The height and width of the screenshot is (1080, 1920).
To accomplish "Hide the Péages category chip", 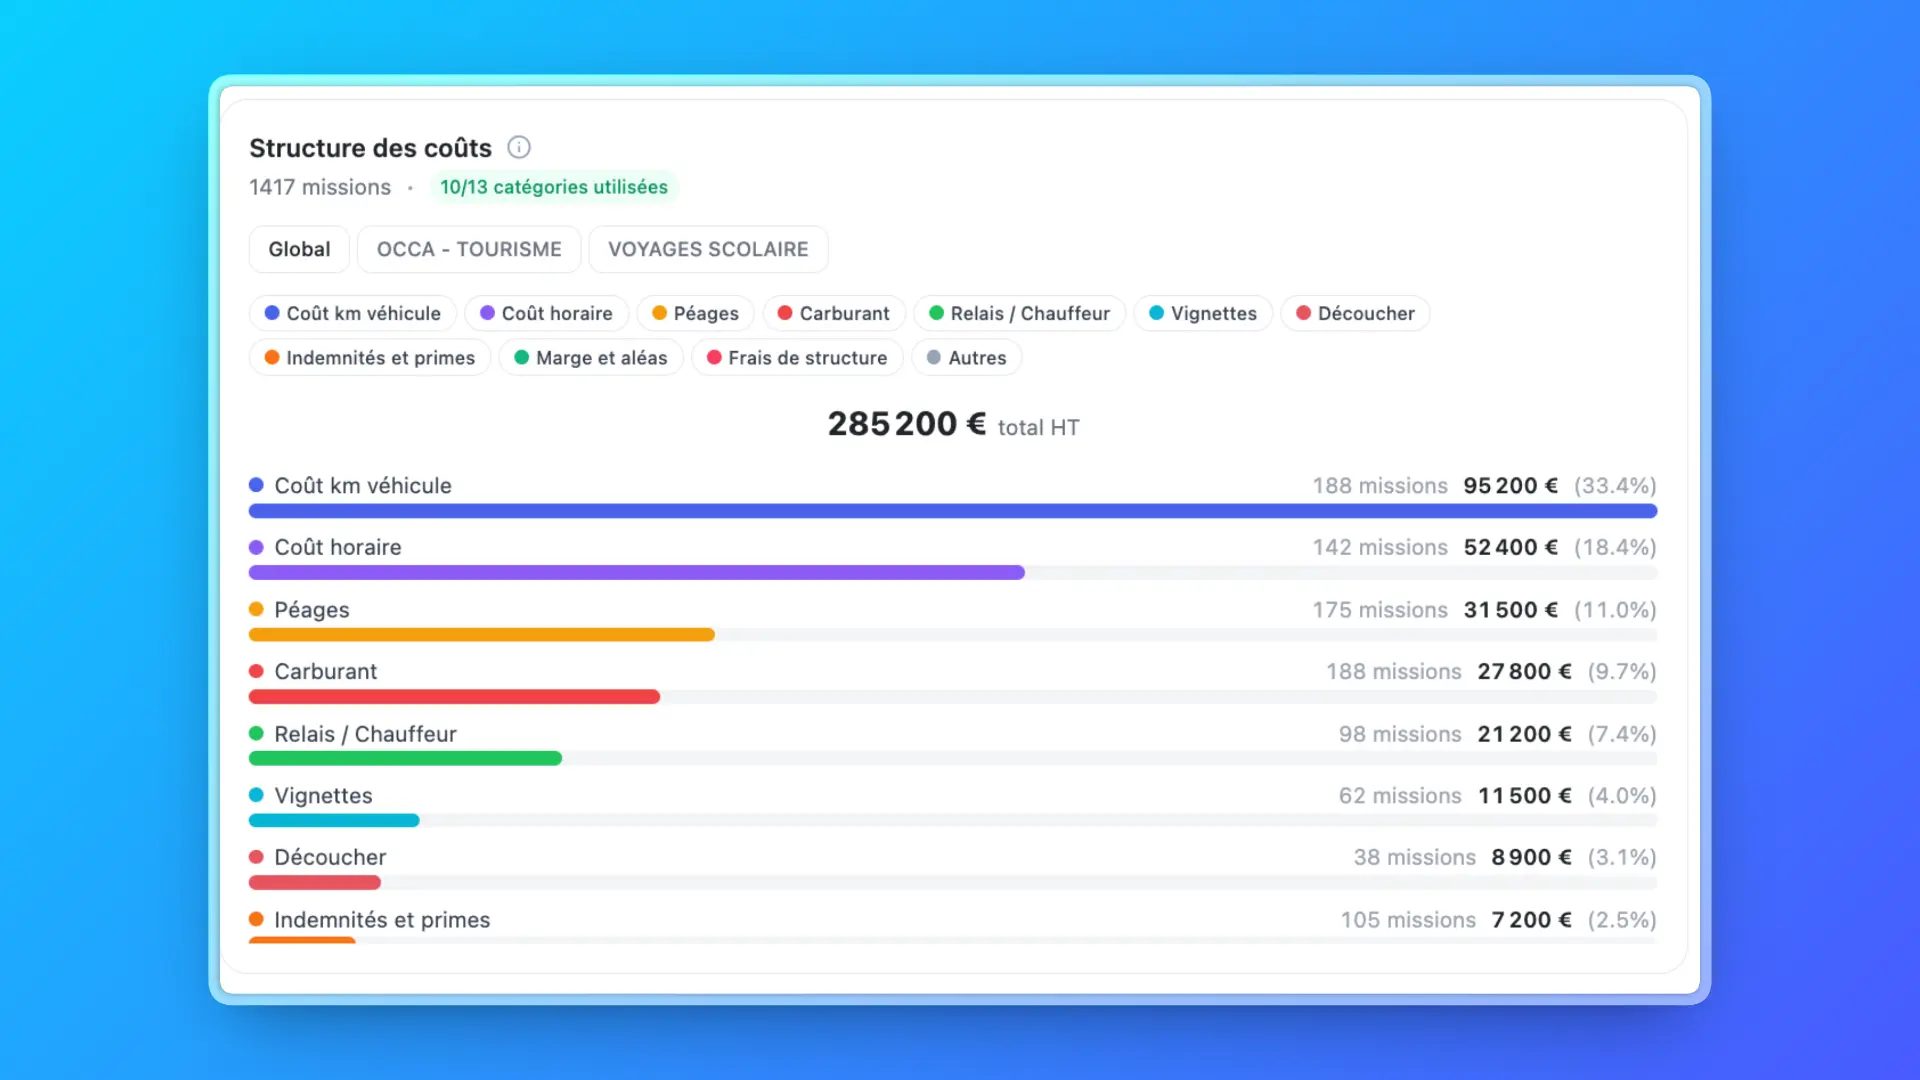I will [x=695, y=313].
